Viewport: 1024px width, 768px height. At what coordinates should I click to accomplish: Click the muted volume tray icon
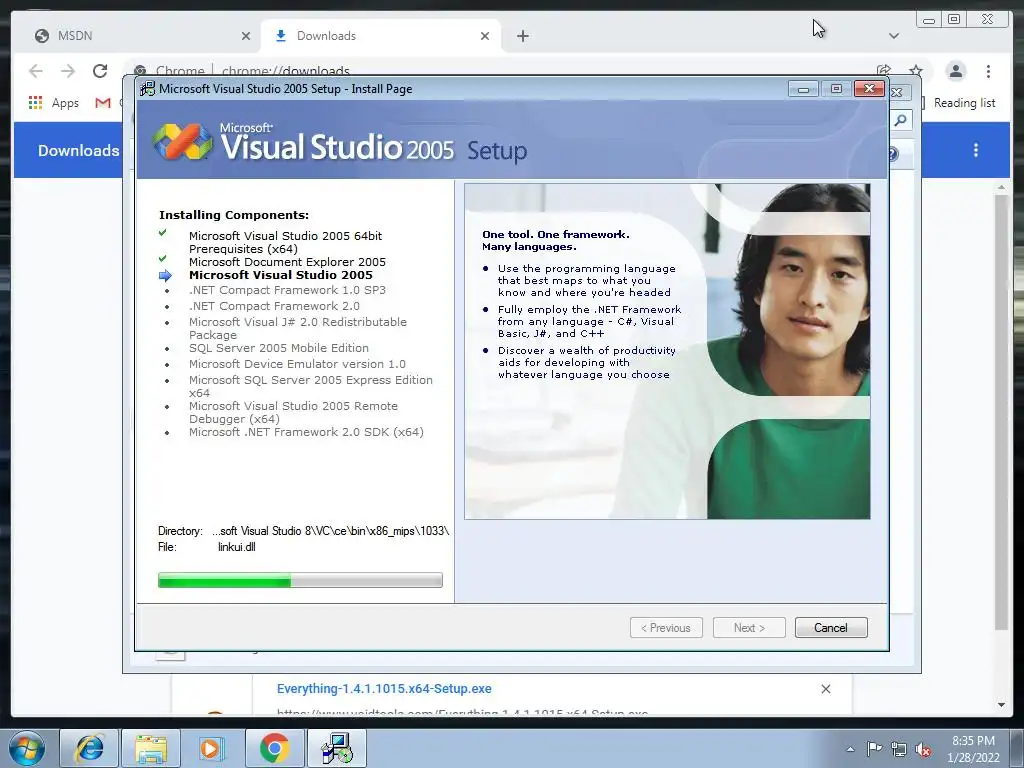click(x=923, y=749)
